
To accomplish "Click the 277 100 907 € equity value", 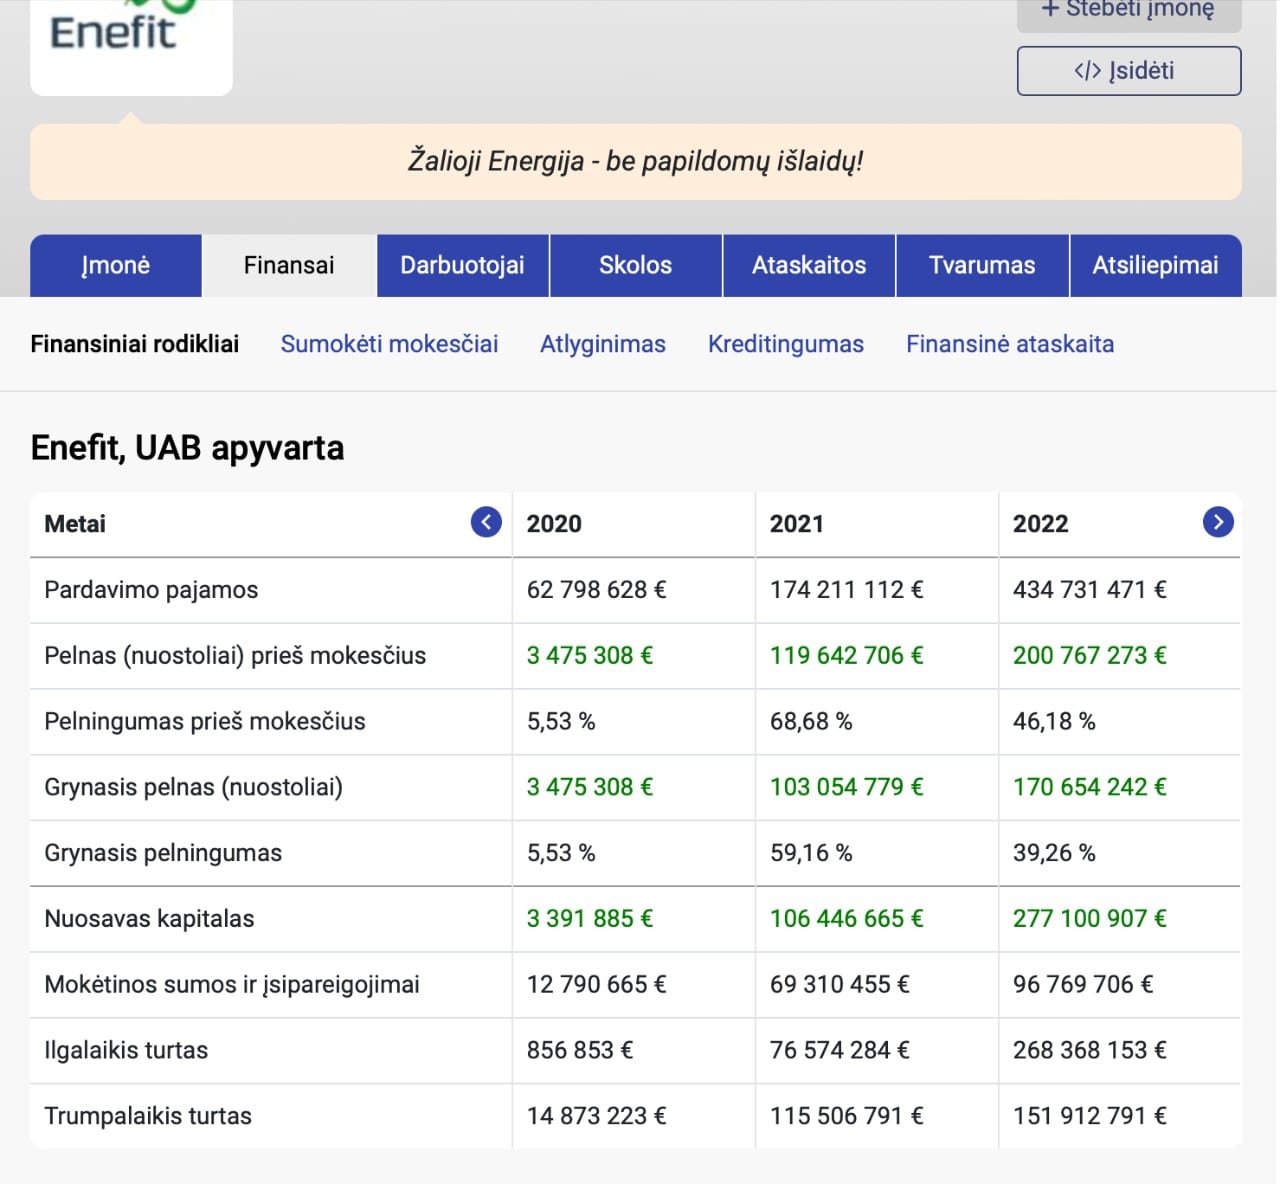I will pos(1090,919).
